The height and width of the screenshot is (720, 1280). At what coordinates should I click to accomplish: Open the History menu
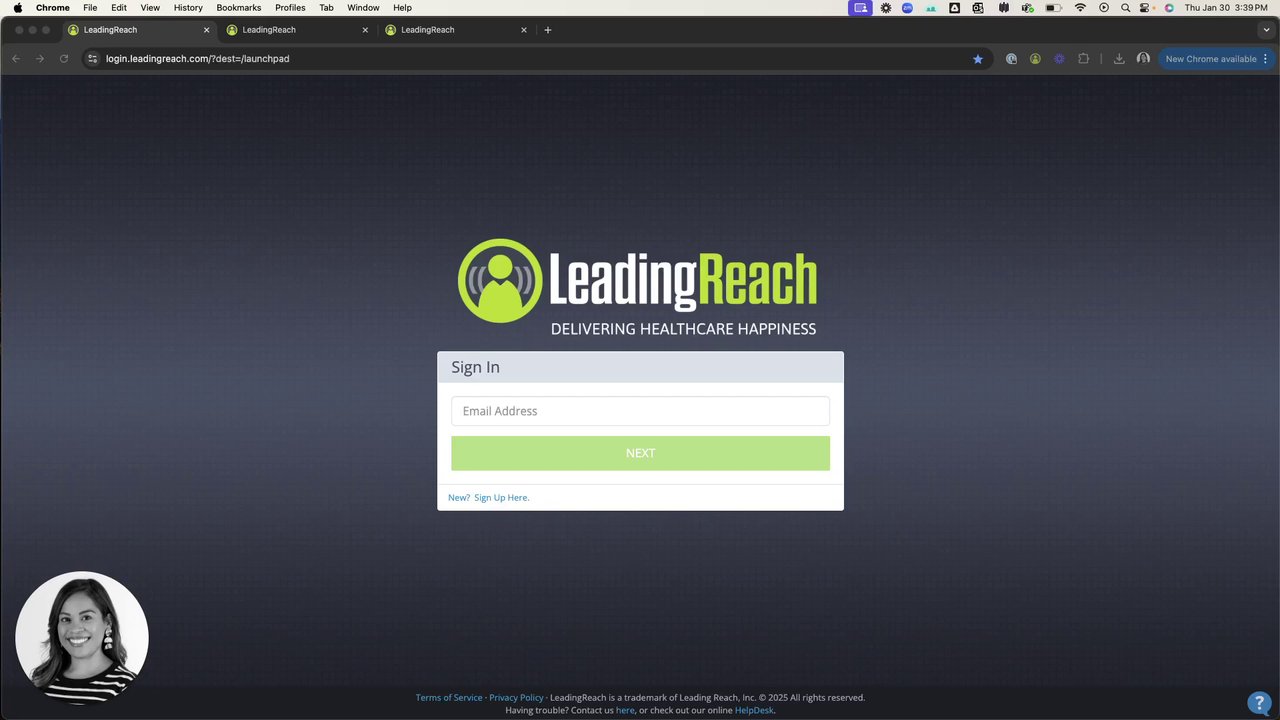click(188, 8)
